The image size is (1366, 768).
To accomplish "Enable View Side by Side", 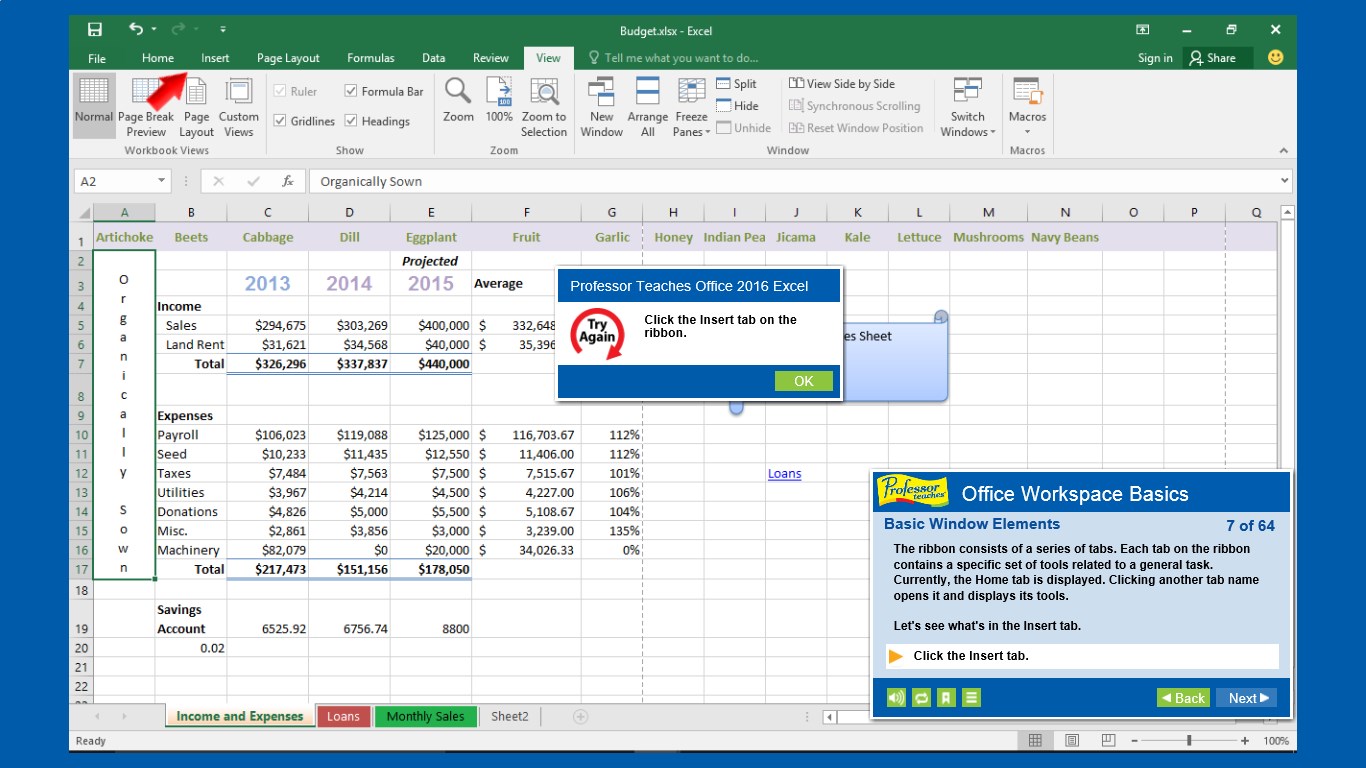I will coord(842,84).
